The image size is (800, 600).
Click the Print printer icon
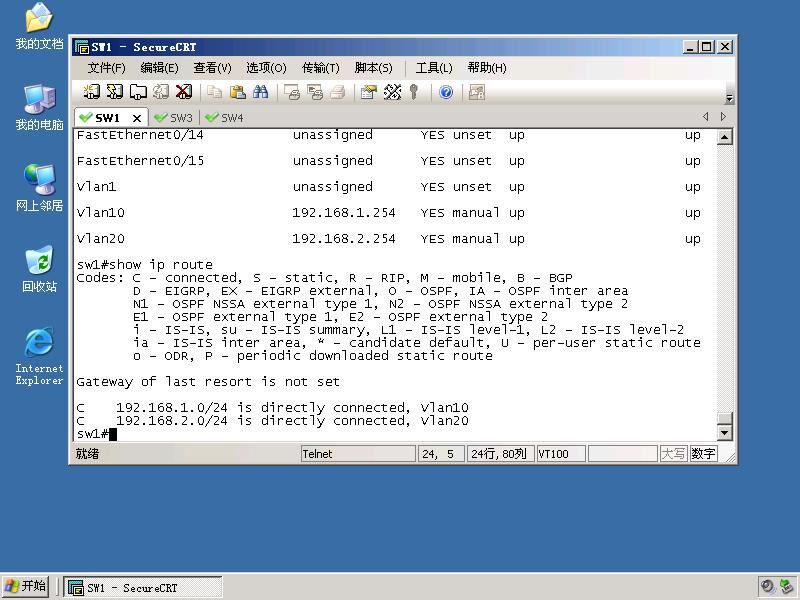[x=337, y=92]
